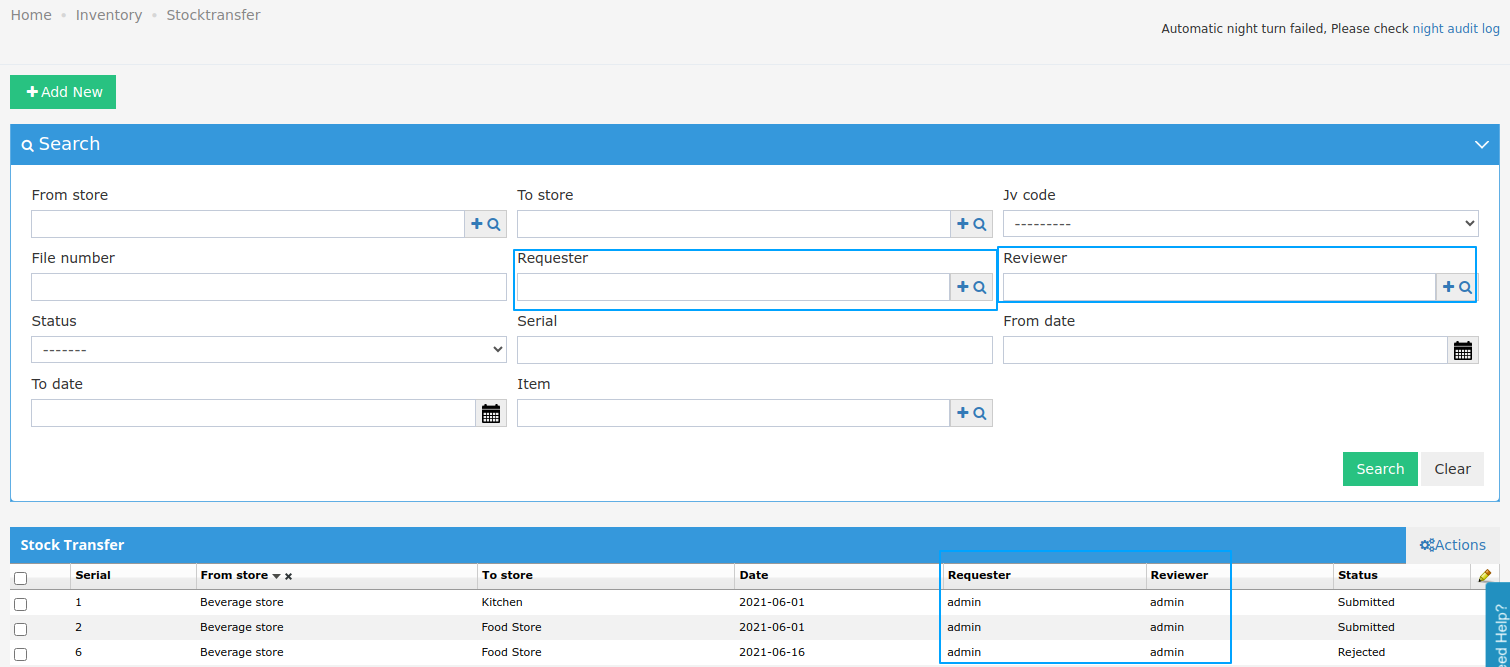Click Beverage store in serial 6 row
This screenshot has height=667, width=1510.
241,652
